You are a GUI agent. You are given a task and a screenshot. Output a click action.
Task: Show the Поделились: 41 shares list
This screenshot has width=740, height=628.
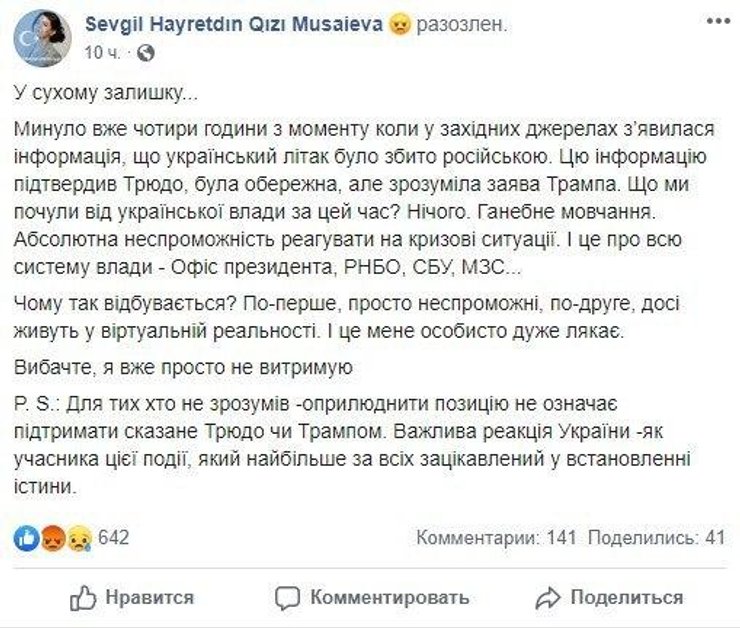(656, 538)
